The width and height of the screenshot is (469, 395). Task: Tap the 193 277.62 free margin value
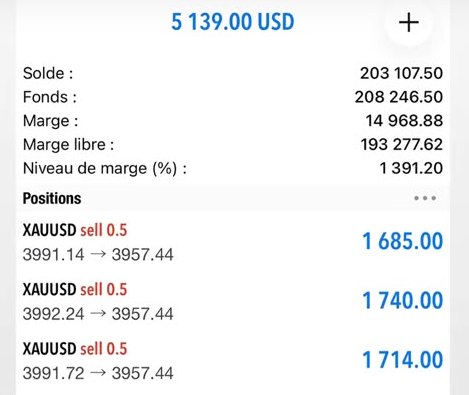click(x=402, y=144)
